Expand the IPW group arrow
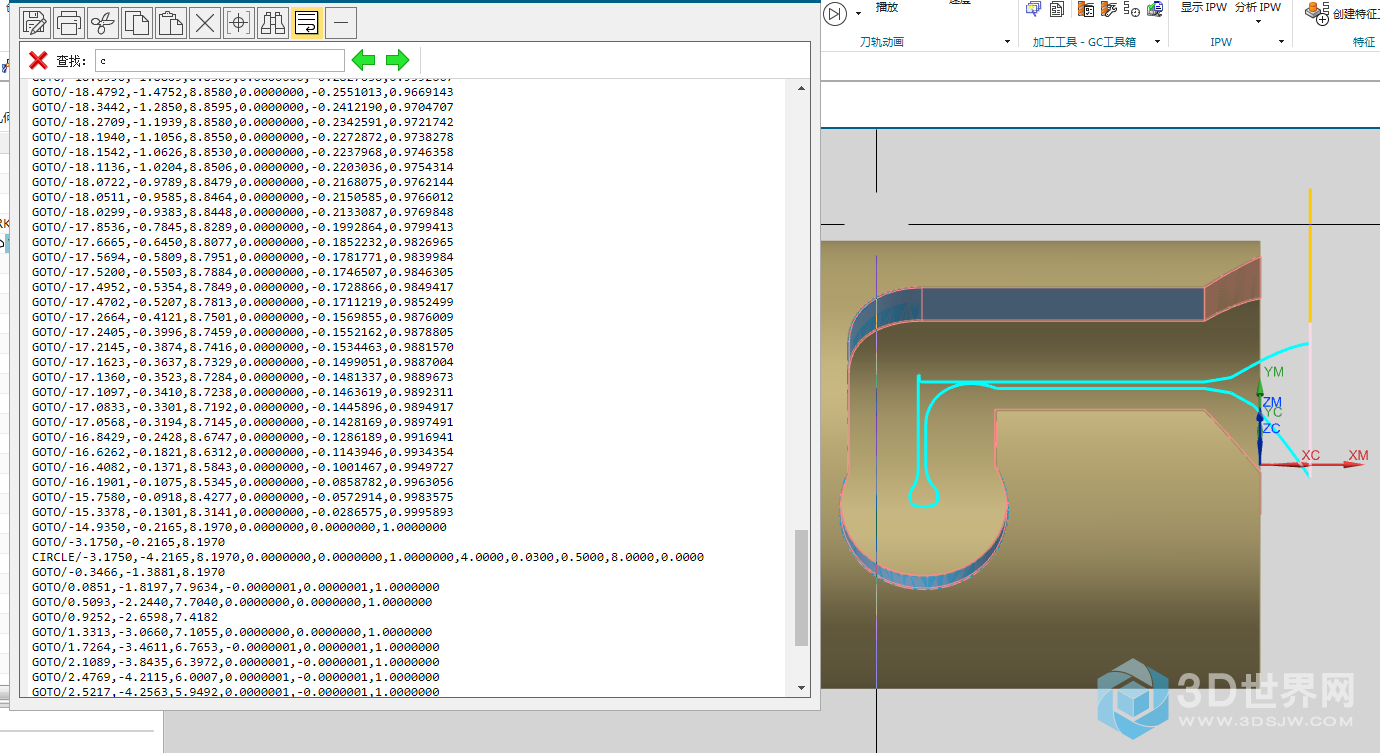The height and width of the screenshot is (753, 1380). 1282,42
